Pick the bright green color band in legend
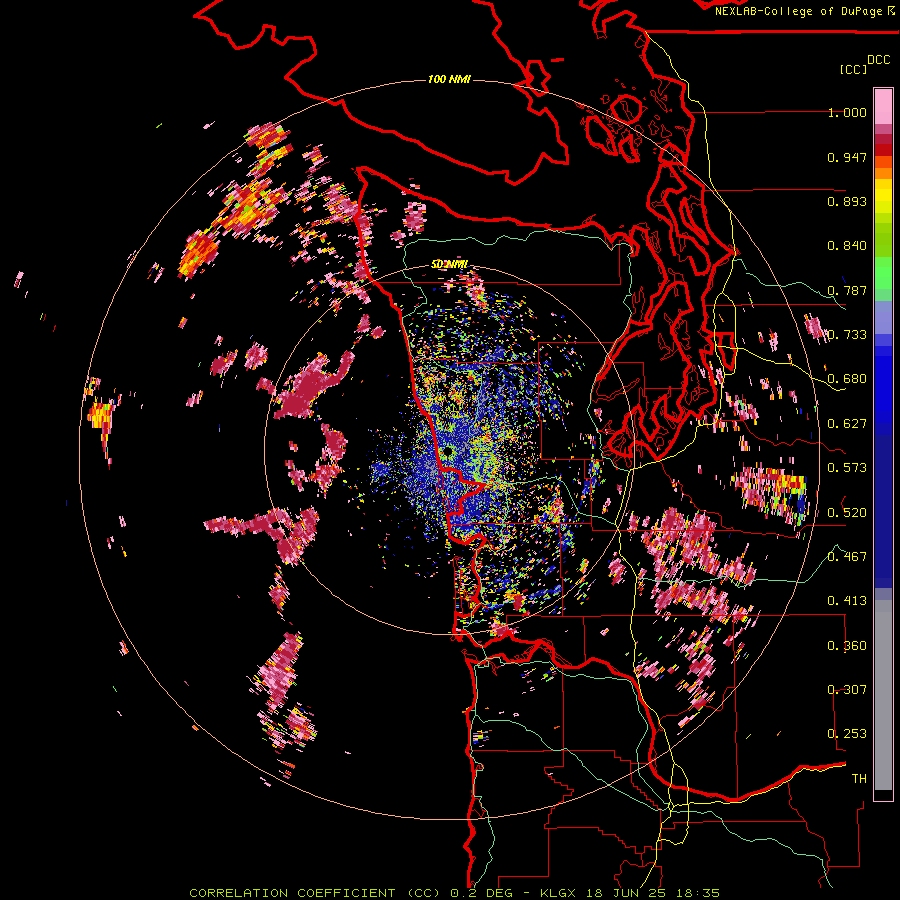Viewport: 900px width, 900px height. click(x=883, y=273)
